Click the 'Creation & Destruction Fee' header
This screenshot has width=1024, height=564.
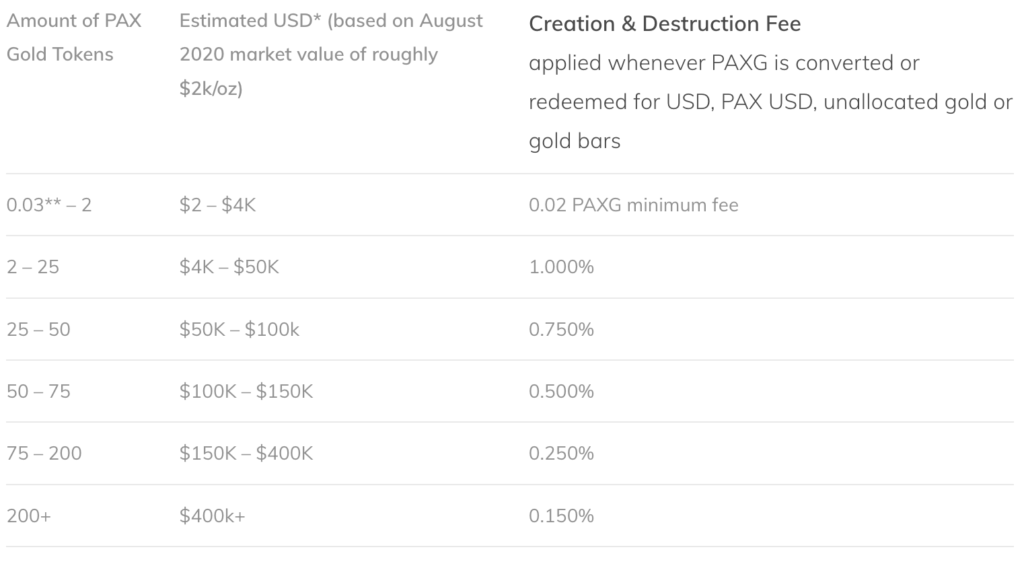pyautogui.click(x=664, y=22)
